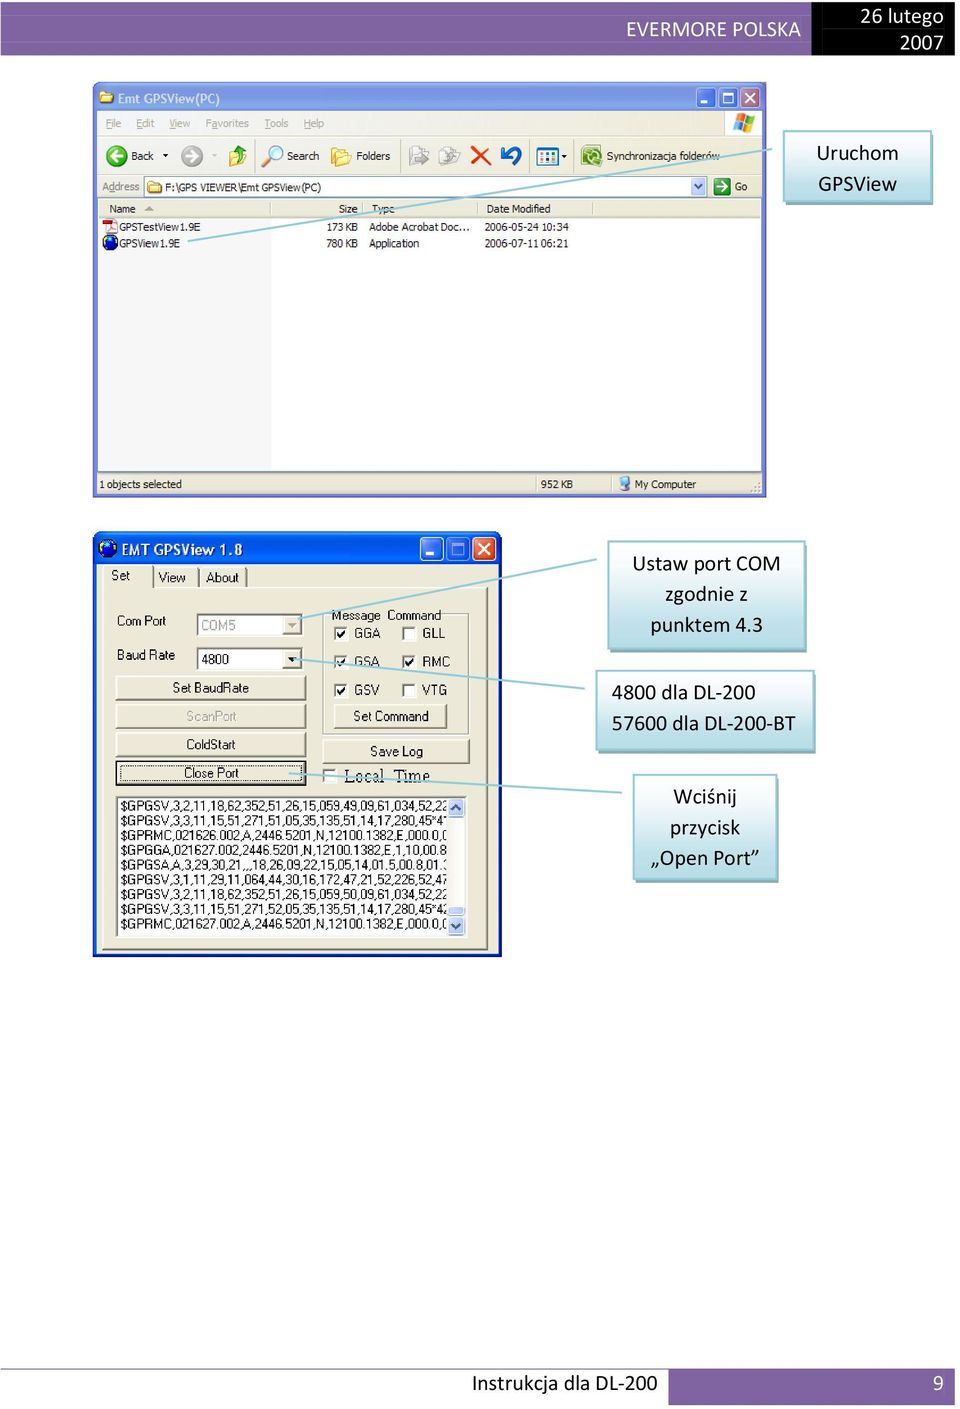Open the Com Port COM5 dropdown
The width and height of the screenshot is (960, 1409).
click(292, 625)
